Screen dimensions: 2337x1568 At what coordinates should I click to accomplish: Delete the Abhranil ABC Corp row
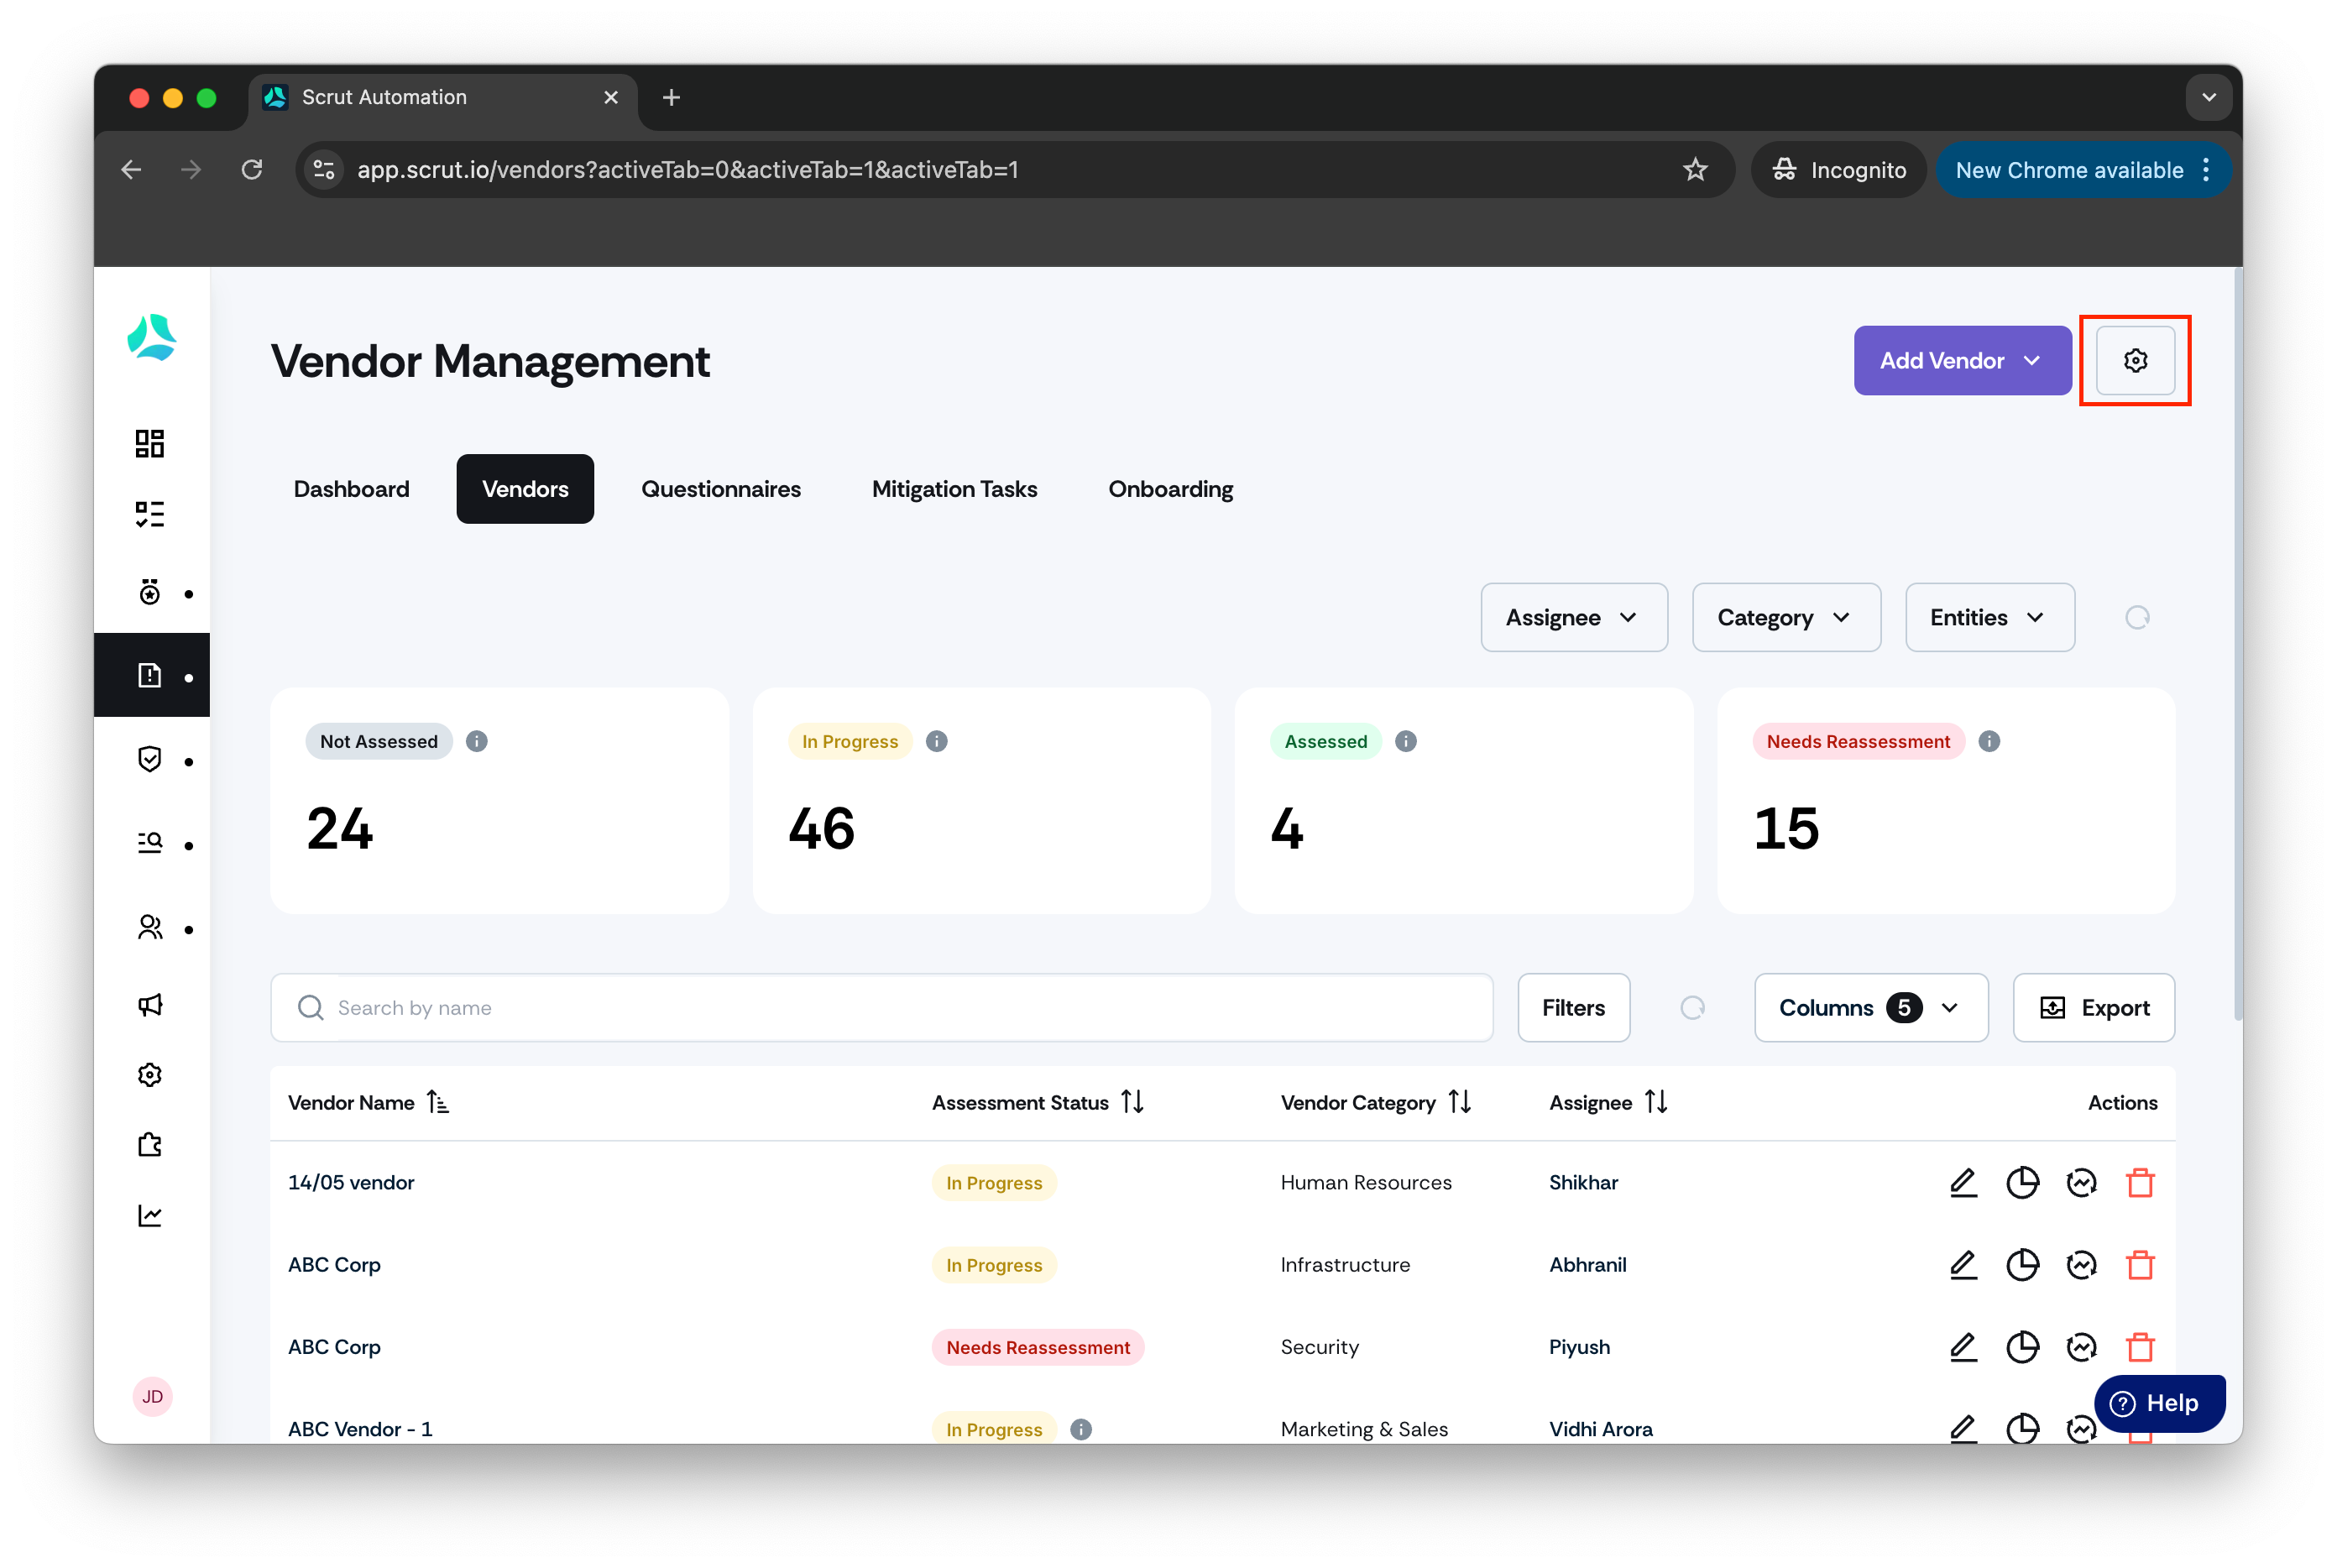[x=2139, y=1264]
